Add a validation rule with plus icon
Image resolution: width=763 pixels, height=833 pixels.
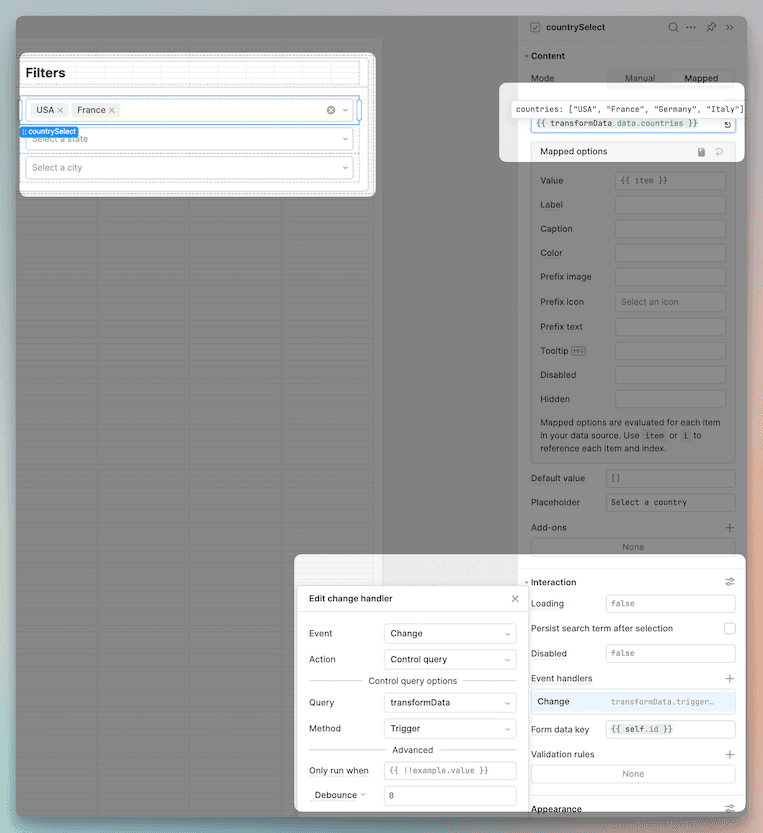click(x=729, y=755)
